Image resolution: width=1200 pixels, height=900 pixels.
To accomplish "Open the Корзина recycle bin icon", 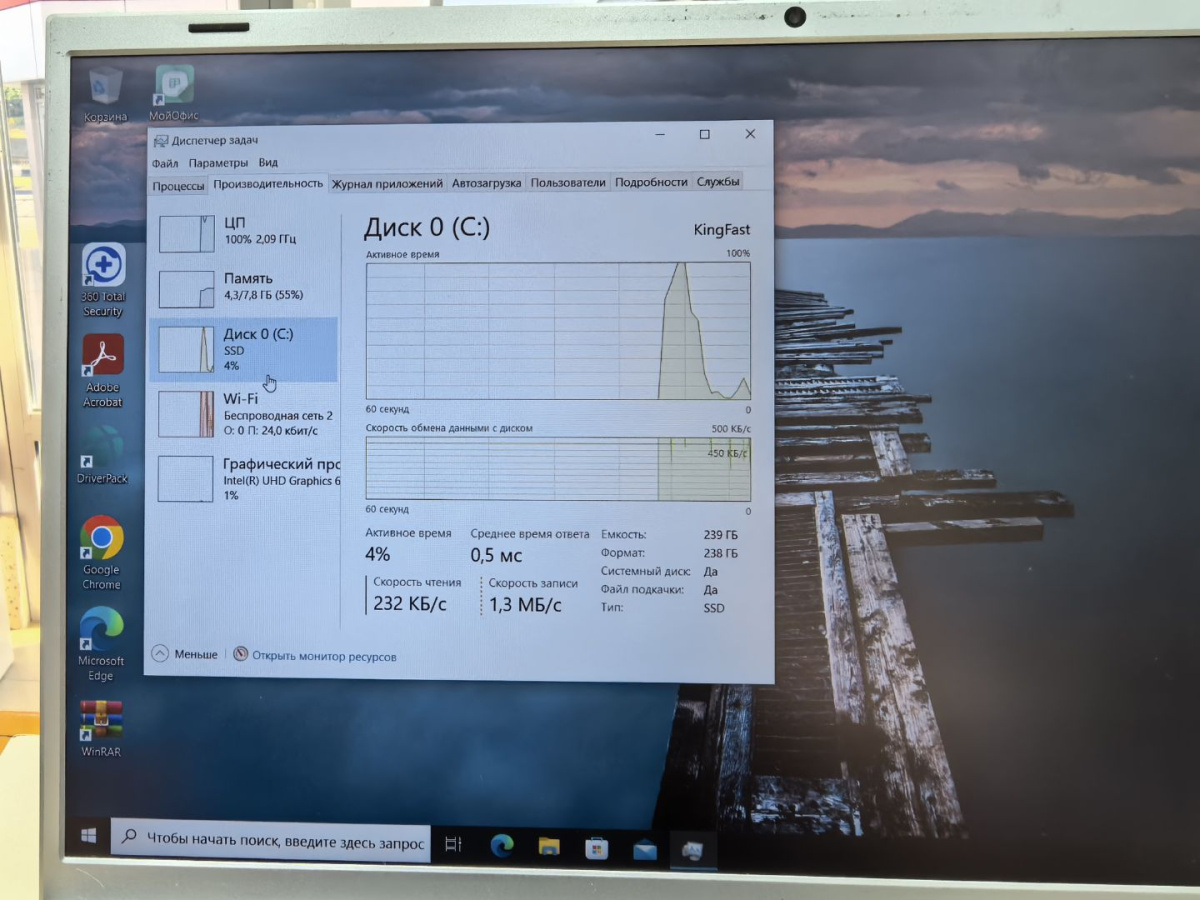I will pyautogui.click(x=106, y=93).
